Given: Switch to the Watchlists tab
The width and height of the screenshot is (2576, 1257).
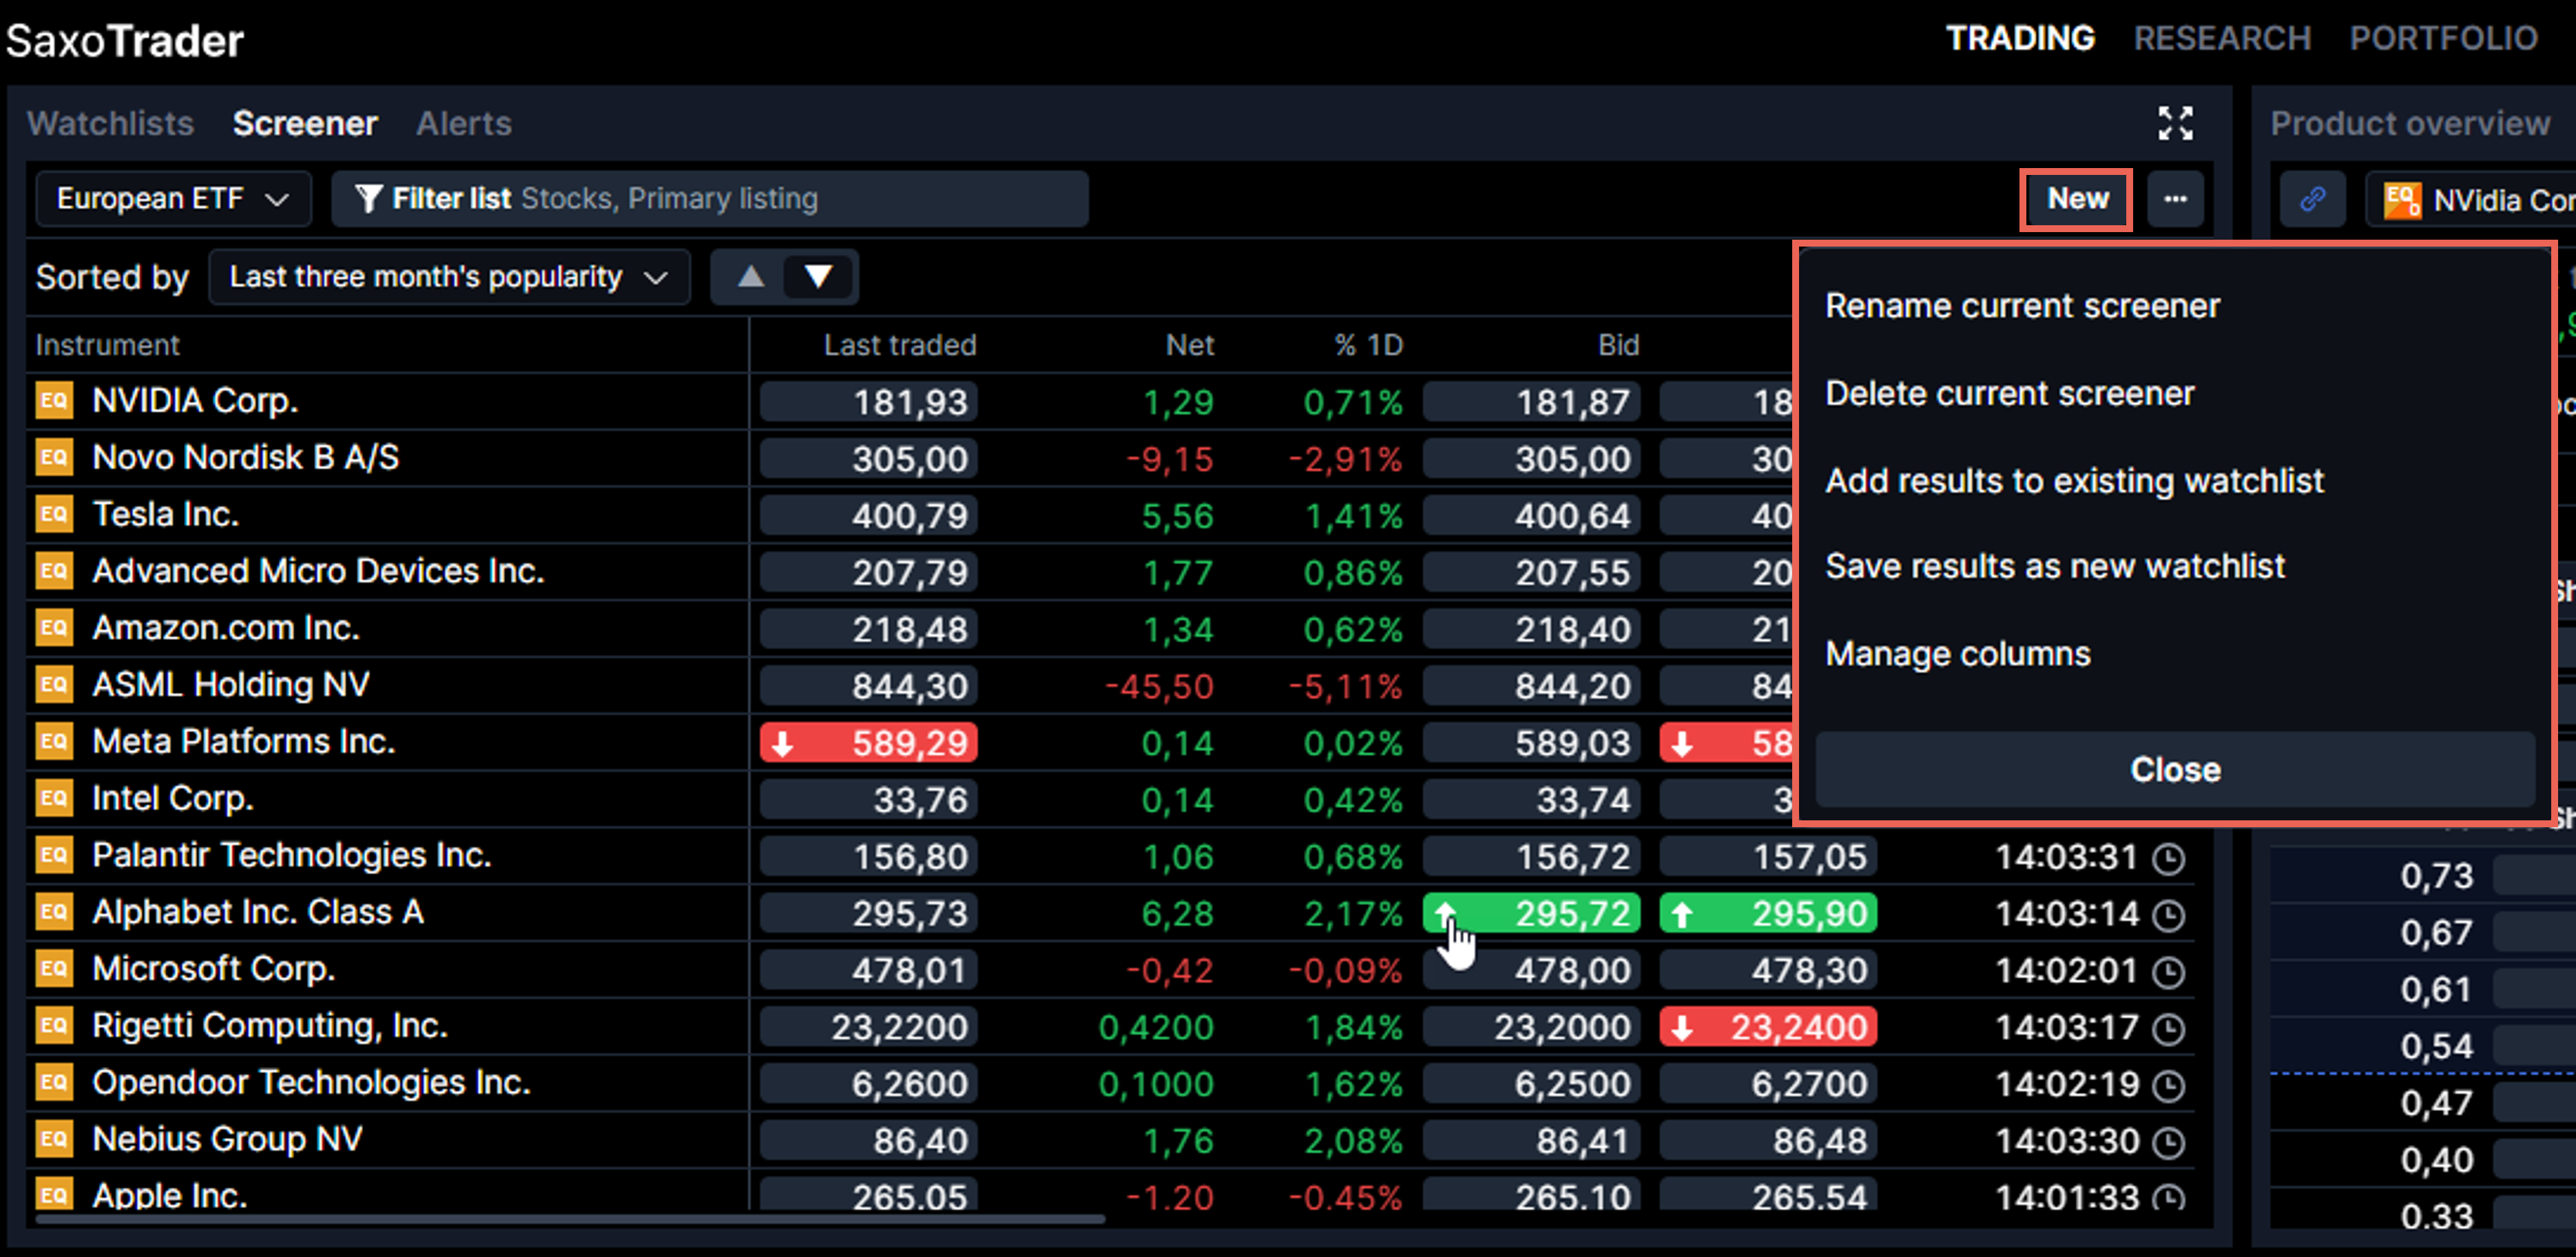Looking at the screenshot, I should [x=110, y=123].
